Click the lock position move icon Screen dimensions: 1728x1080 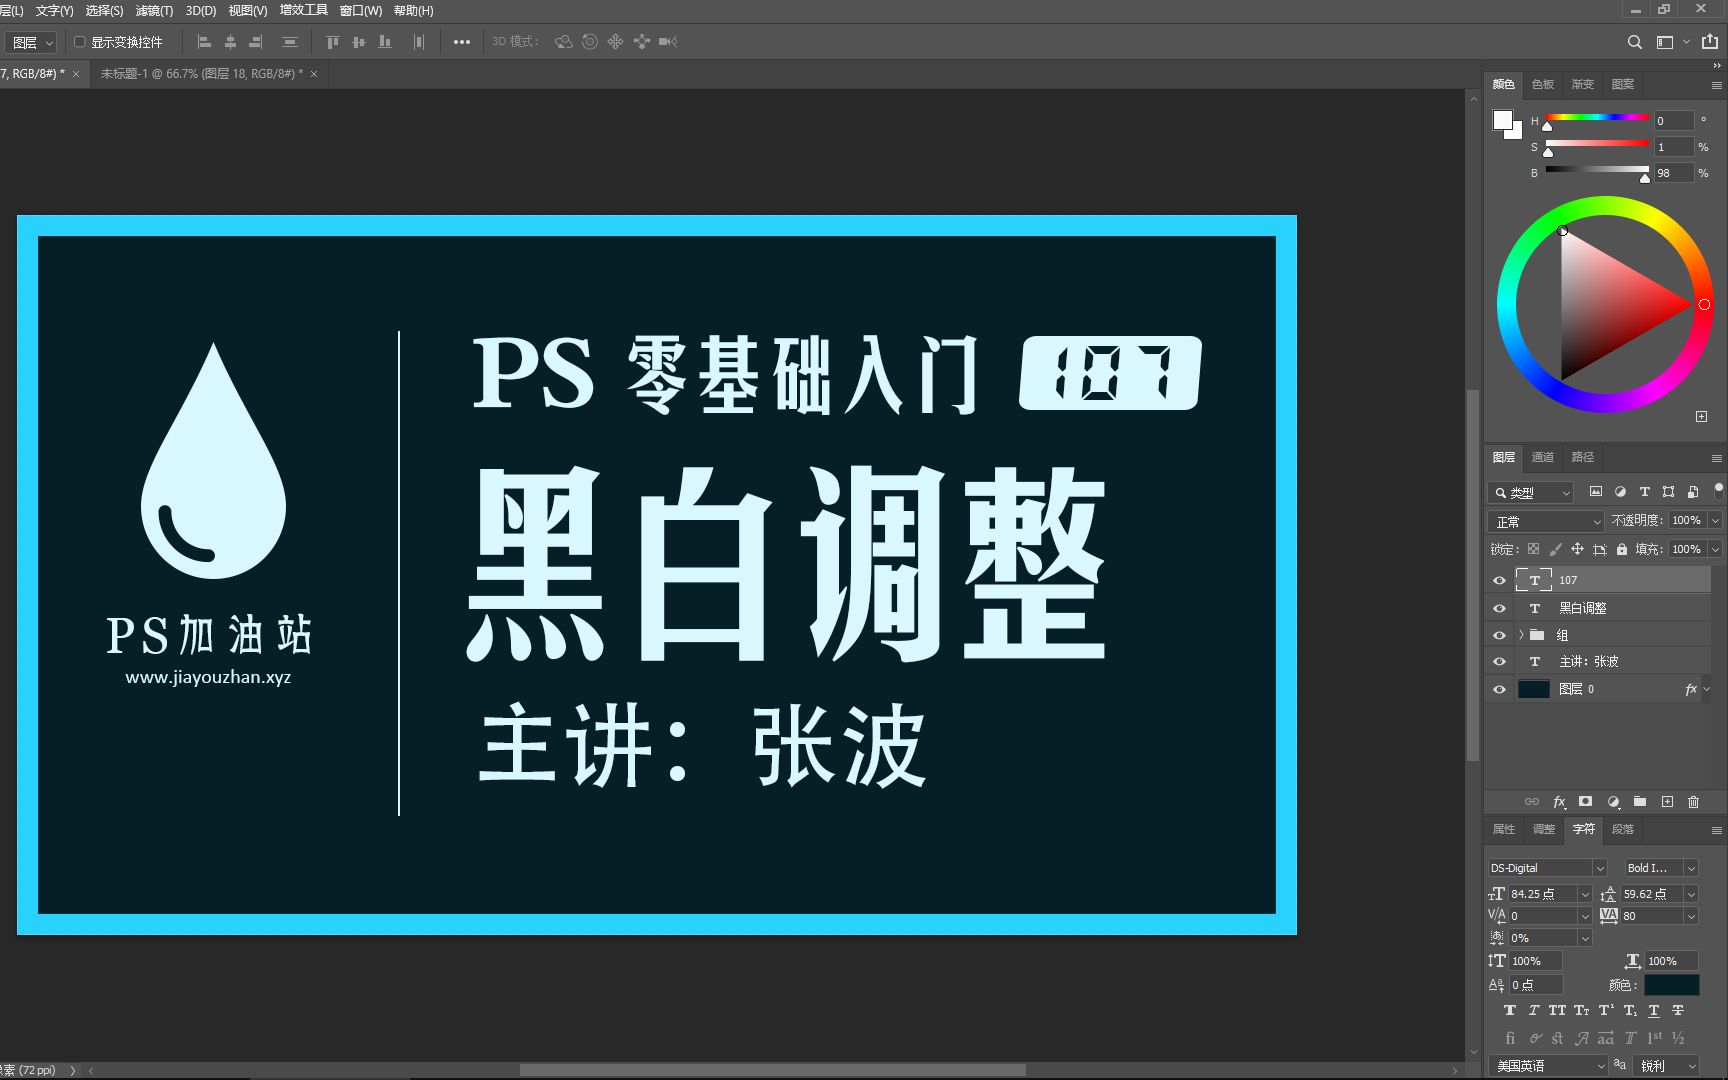pyautogui.click(x=1577, y=549)
